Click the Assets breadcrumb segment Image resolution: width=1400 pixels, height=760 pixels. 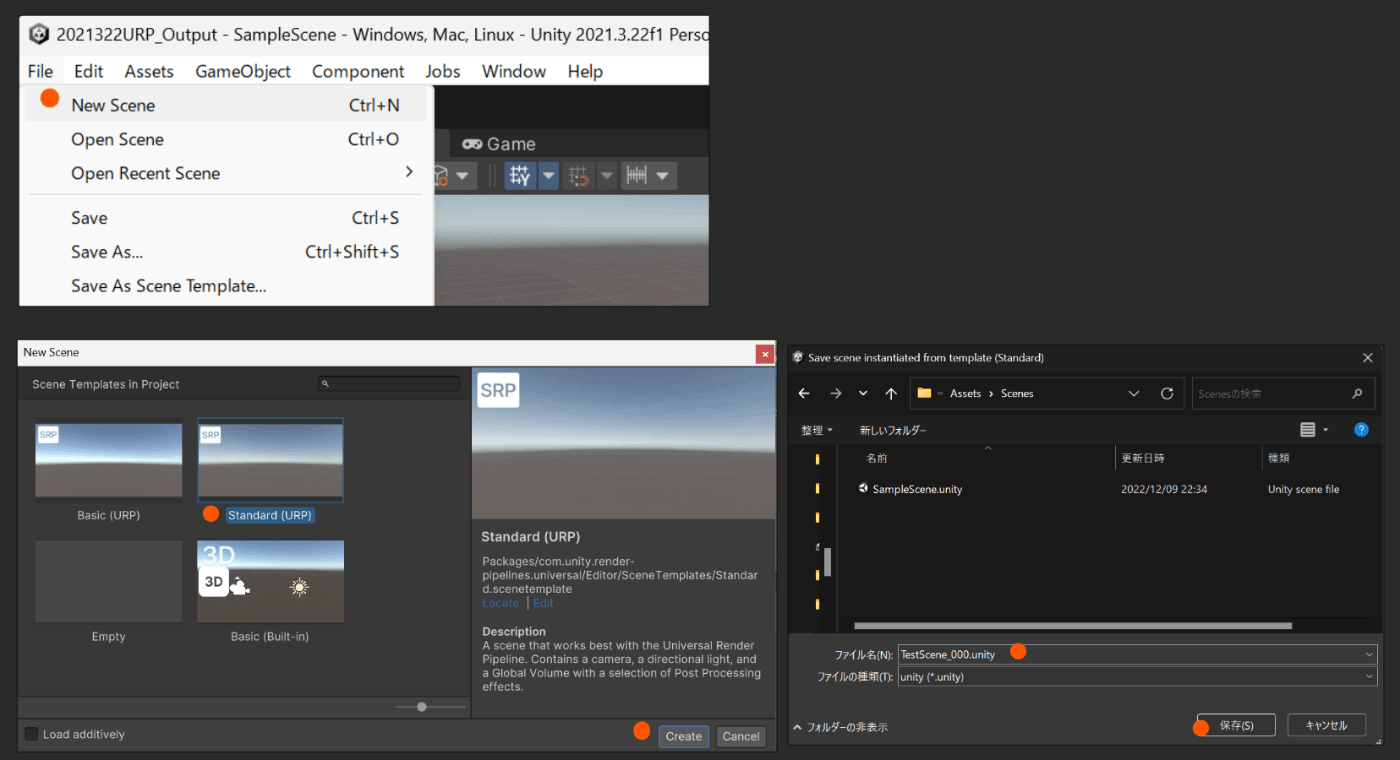[x=965, y=393]
